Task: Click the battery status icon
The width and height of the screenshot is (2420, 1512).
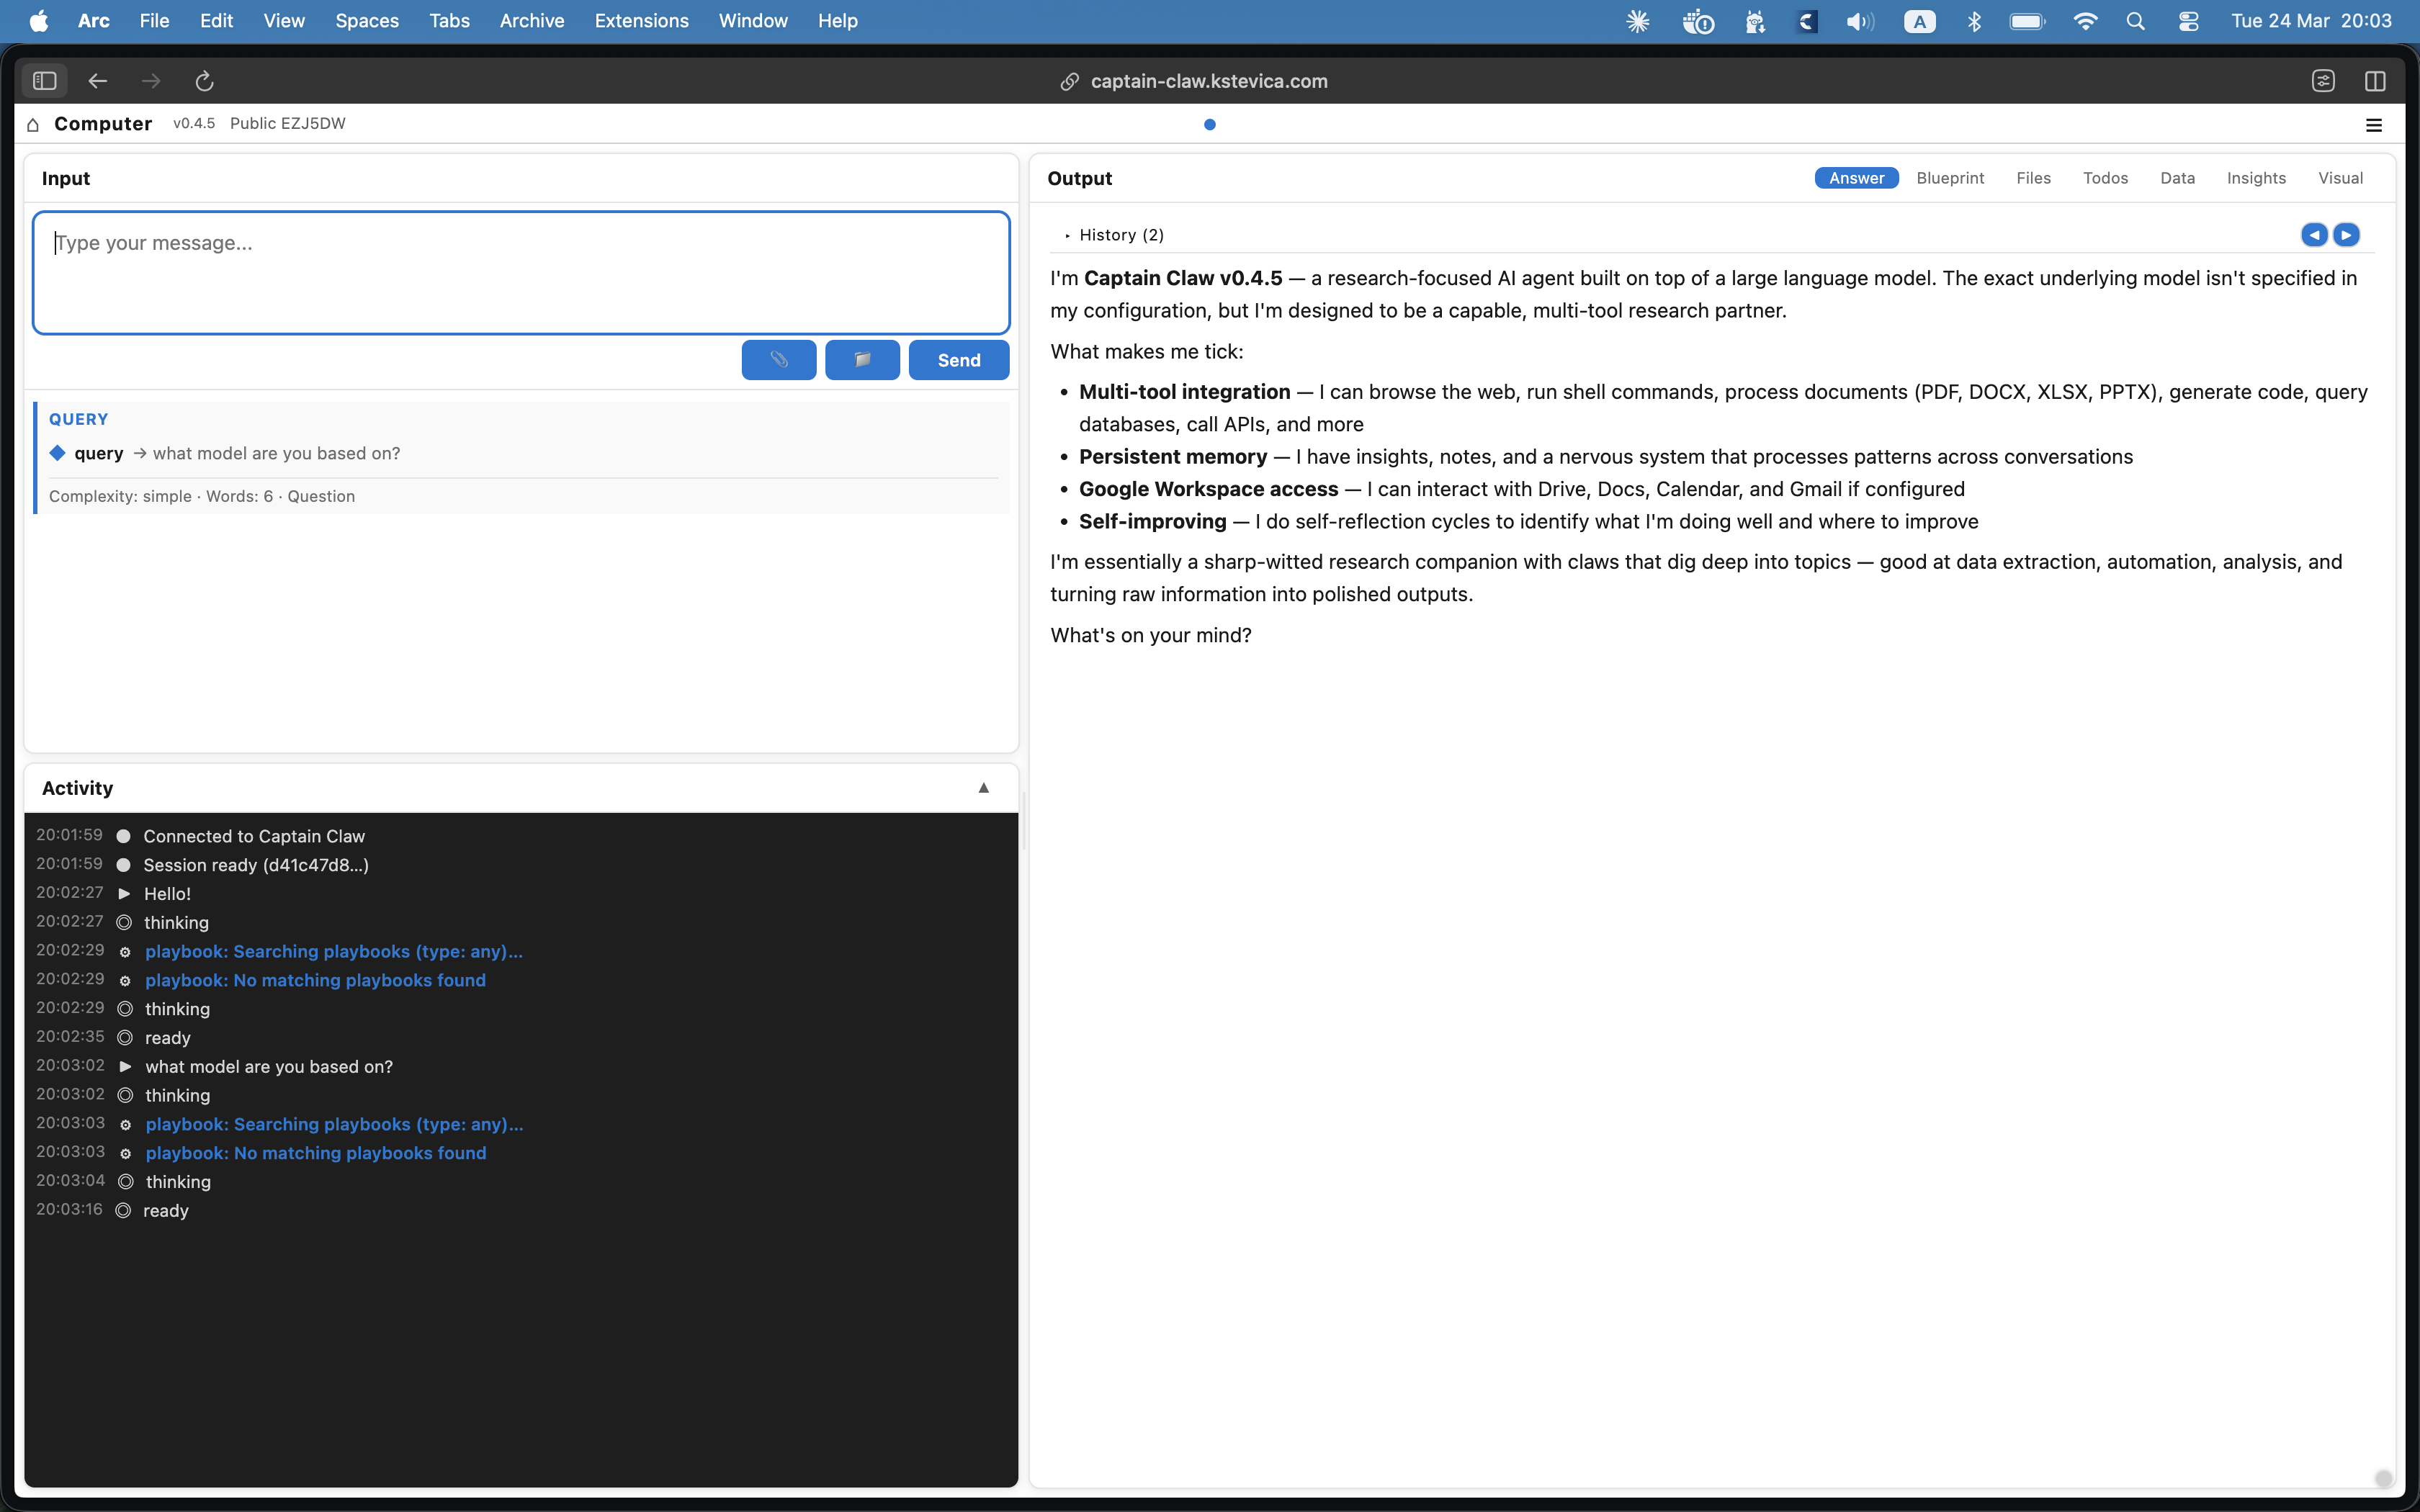Action: point(2028,21)
